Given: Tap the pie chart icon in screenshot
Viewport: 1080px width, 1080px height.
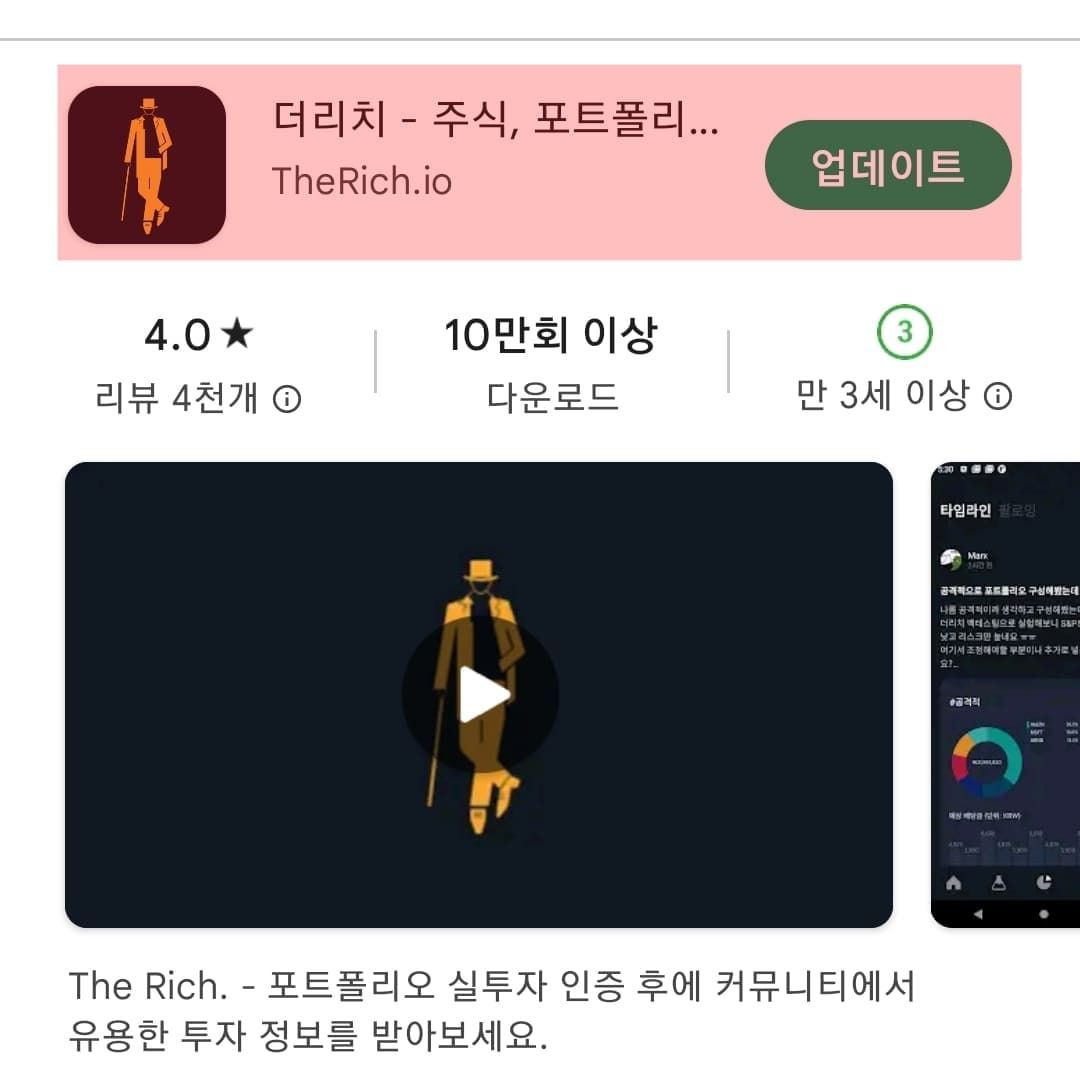Looking at the screenshot, I should tap(1044, 883).
